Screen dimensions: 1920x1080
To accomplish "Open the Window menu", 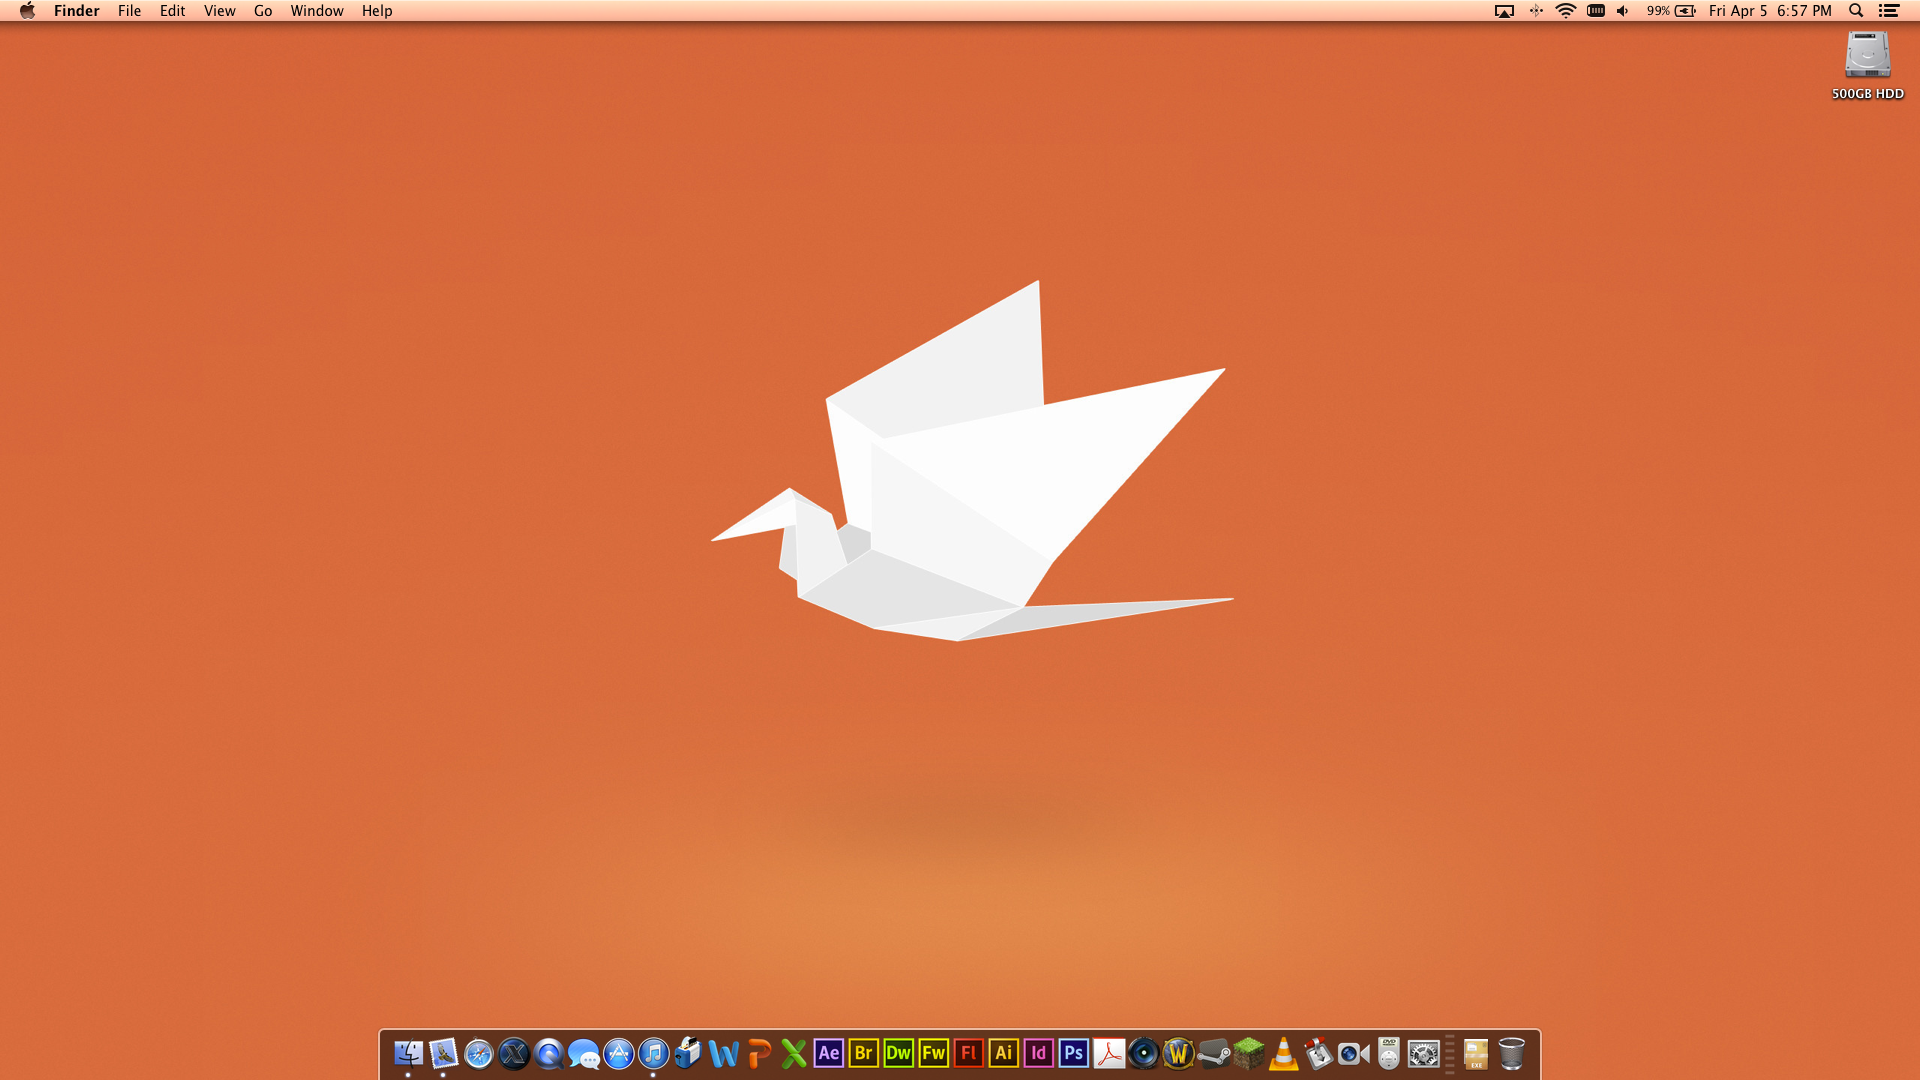I will click(x=316, y=11).
